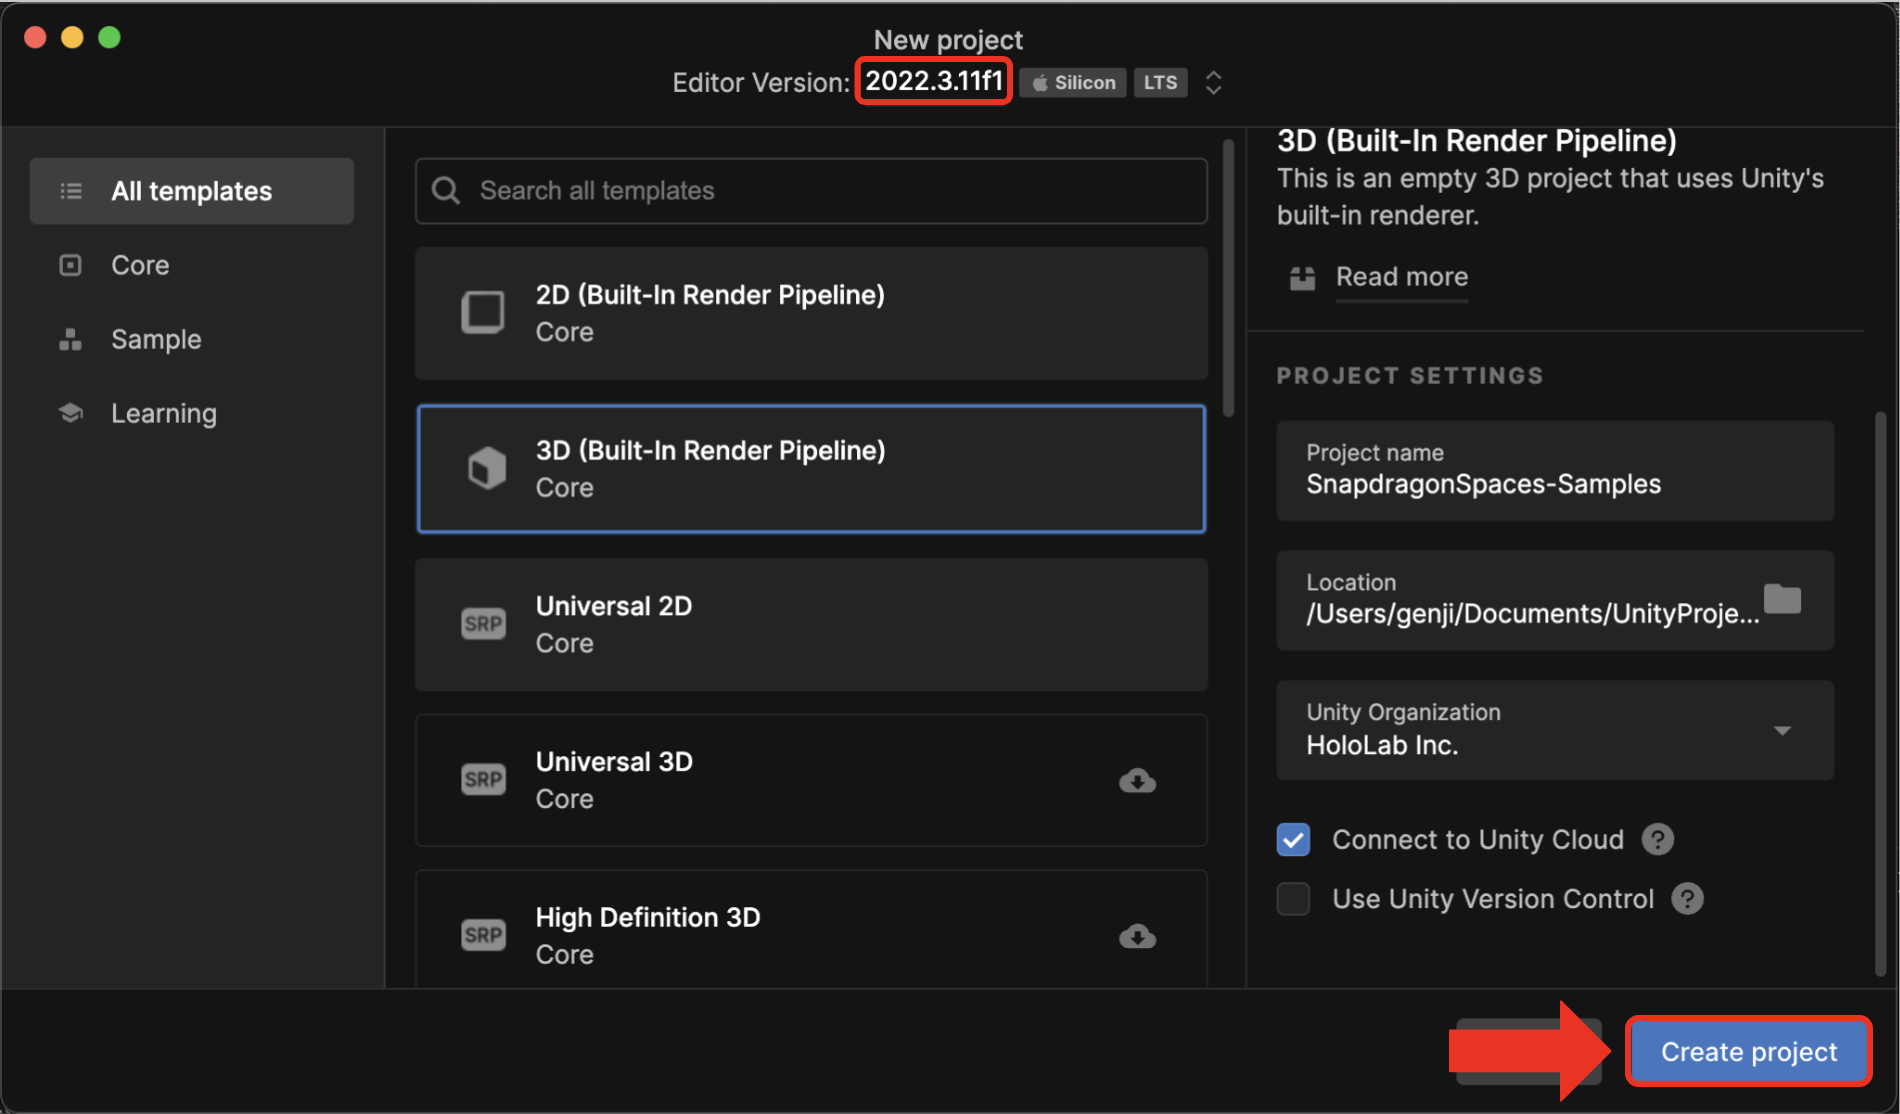Click Create project button
The height and width of the screenshot is (1114, 1900).
(x=1748, y=1052)
